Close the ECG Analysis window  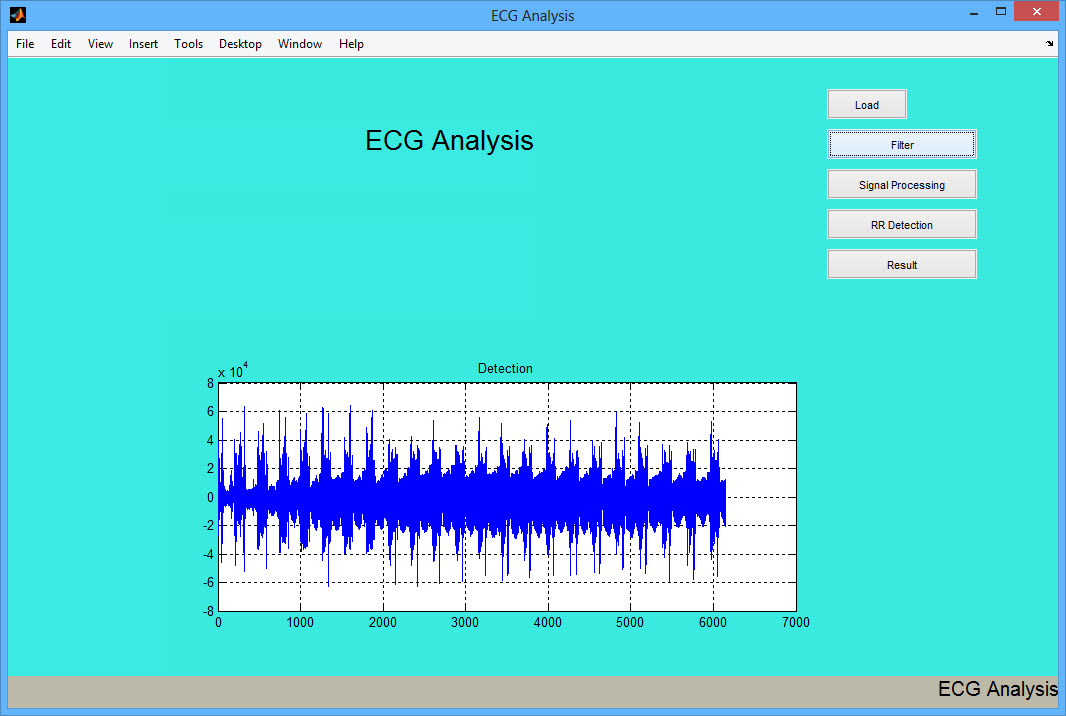click(x=1037, y=12)
